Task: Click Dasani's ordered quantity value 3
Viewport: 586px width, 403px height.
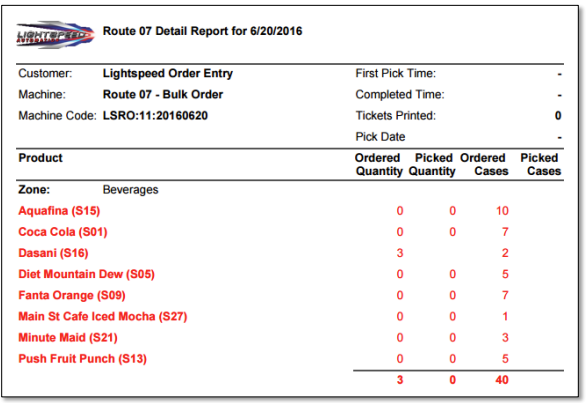Action: 400,253
